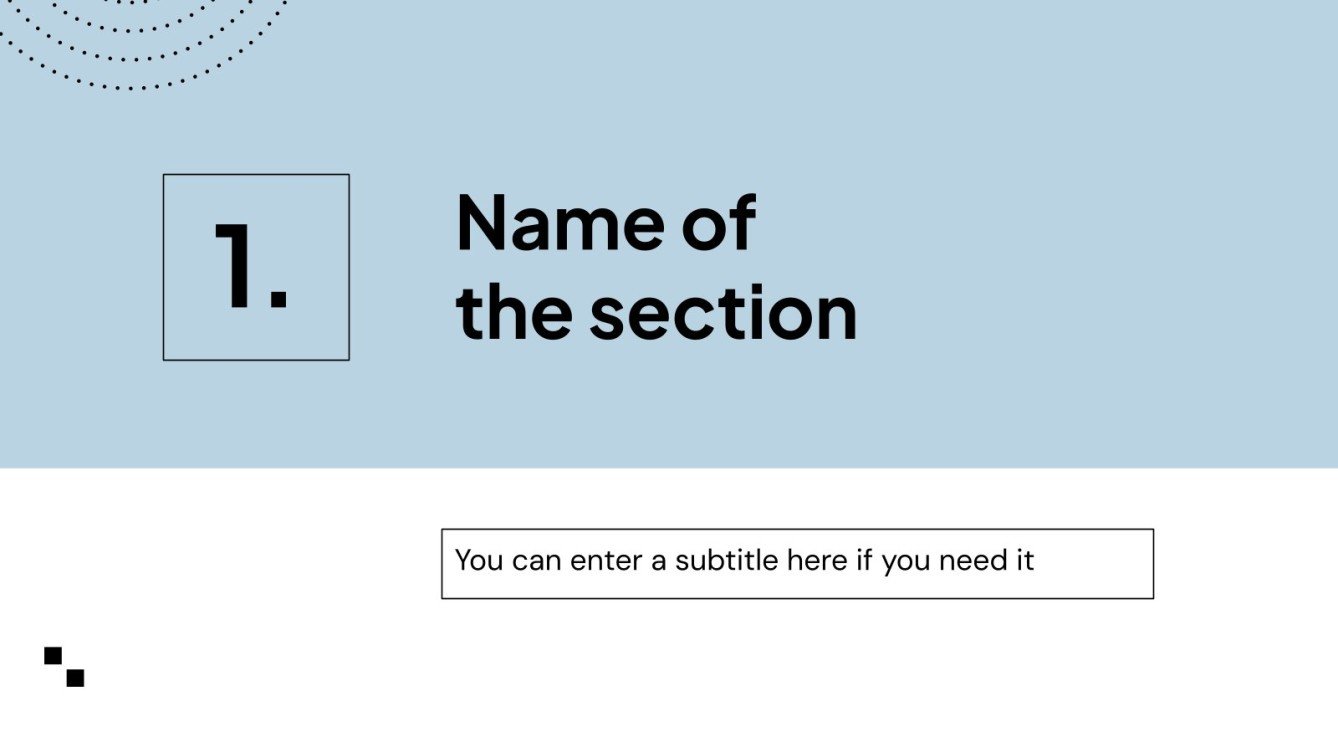Click the upper black square of the logo
1338x753 pixels.
pos(53,656)
